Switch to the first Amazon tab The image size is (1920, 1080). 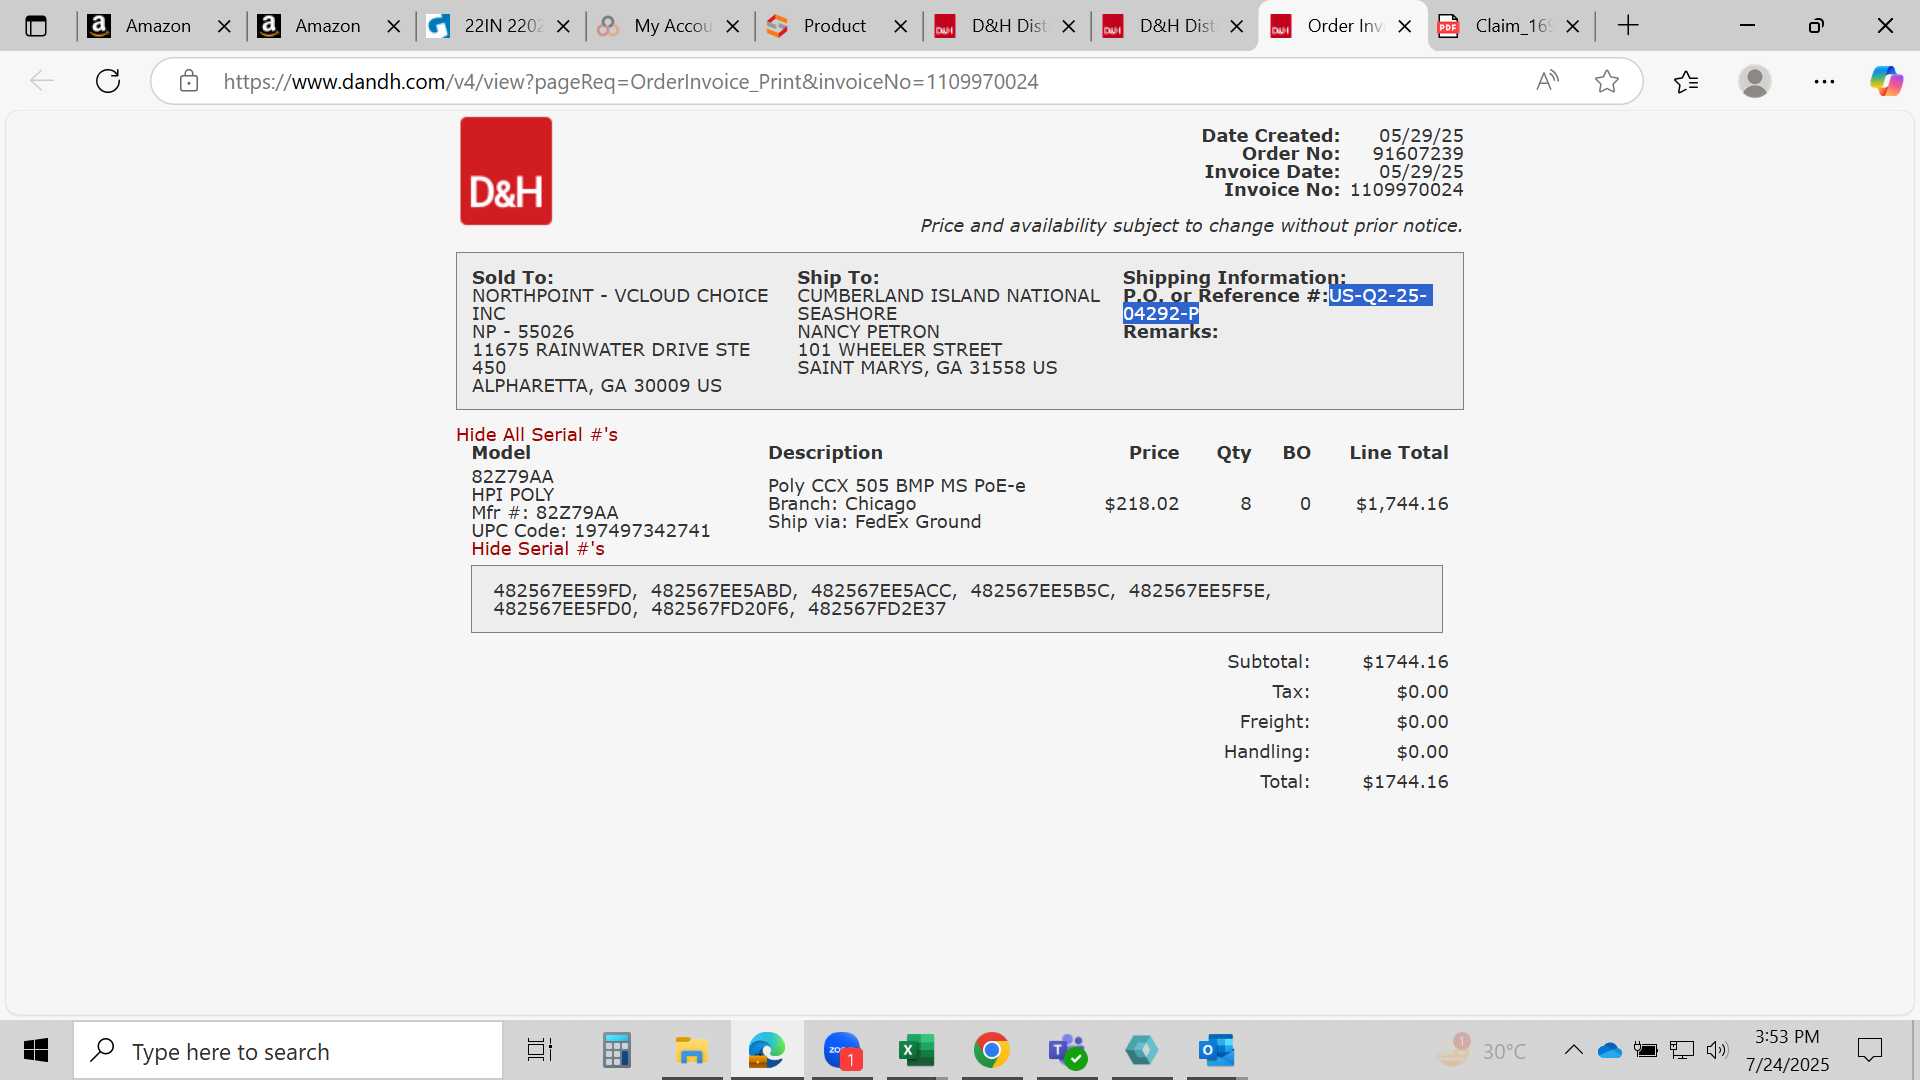click(158, 26)
